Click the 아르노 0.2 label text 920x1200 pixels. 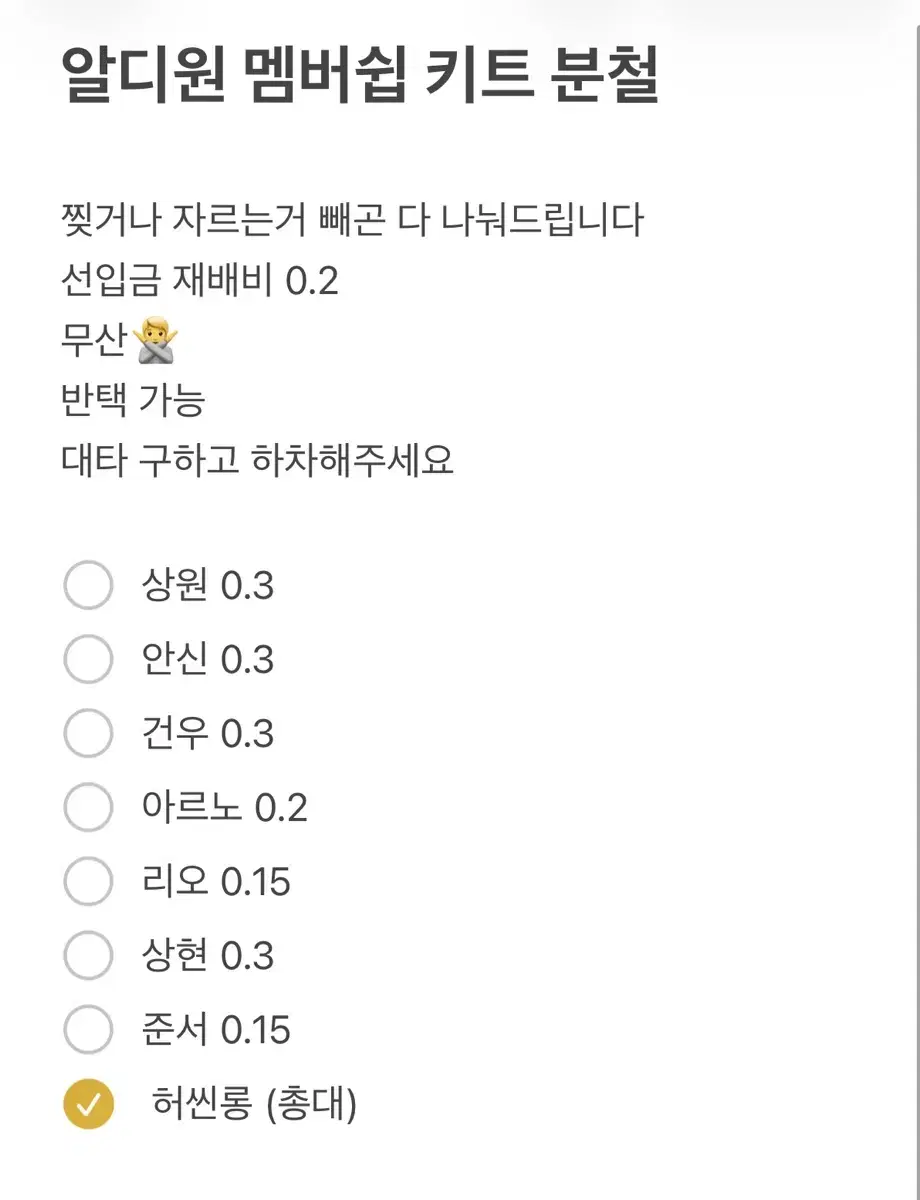(225, 808)
